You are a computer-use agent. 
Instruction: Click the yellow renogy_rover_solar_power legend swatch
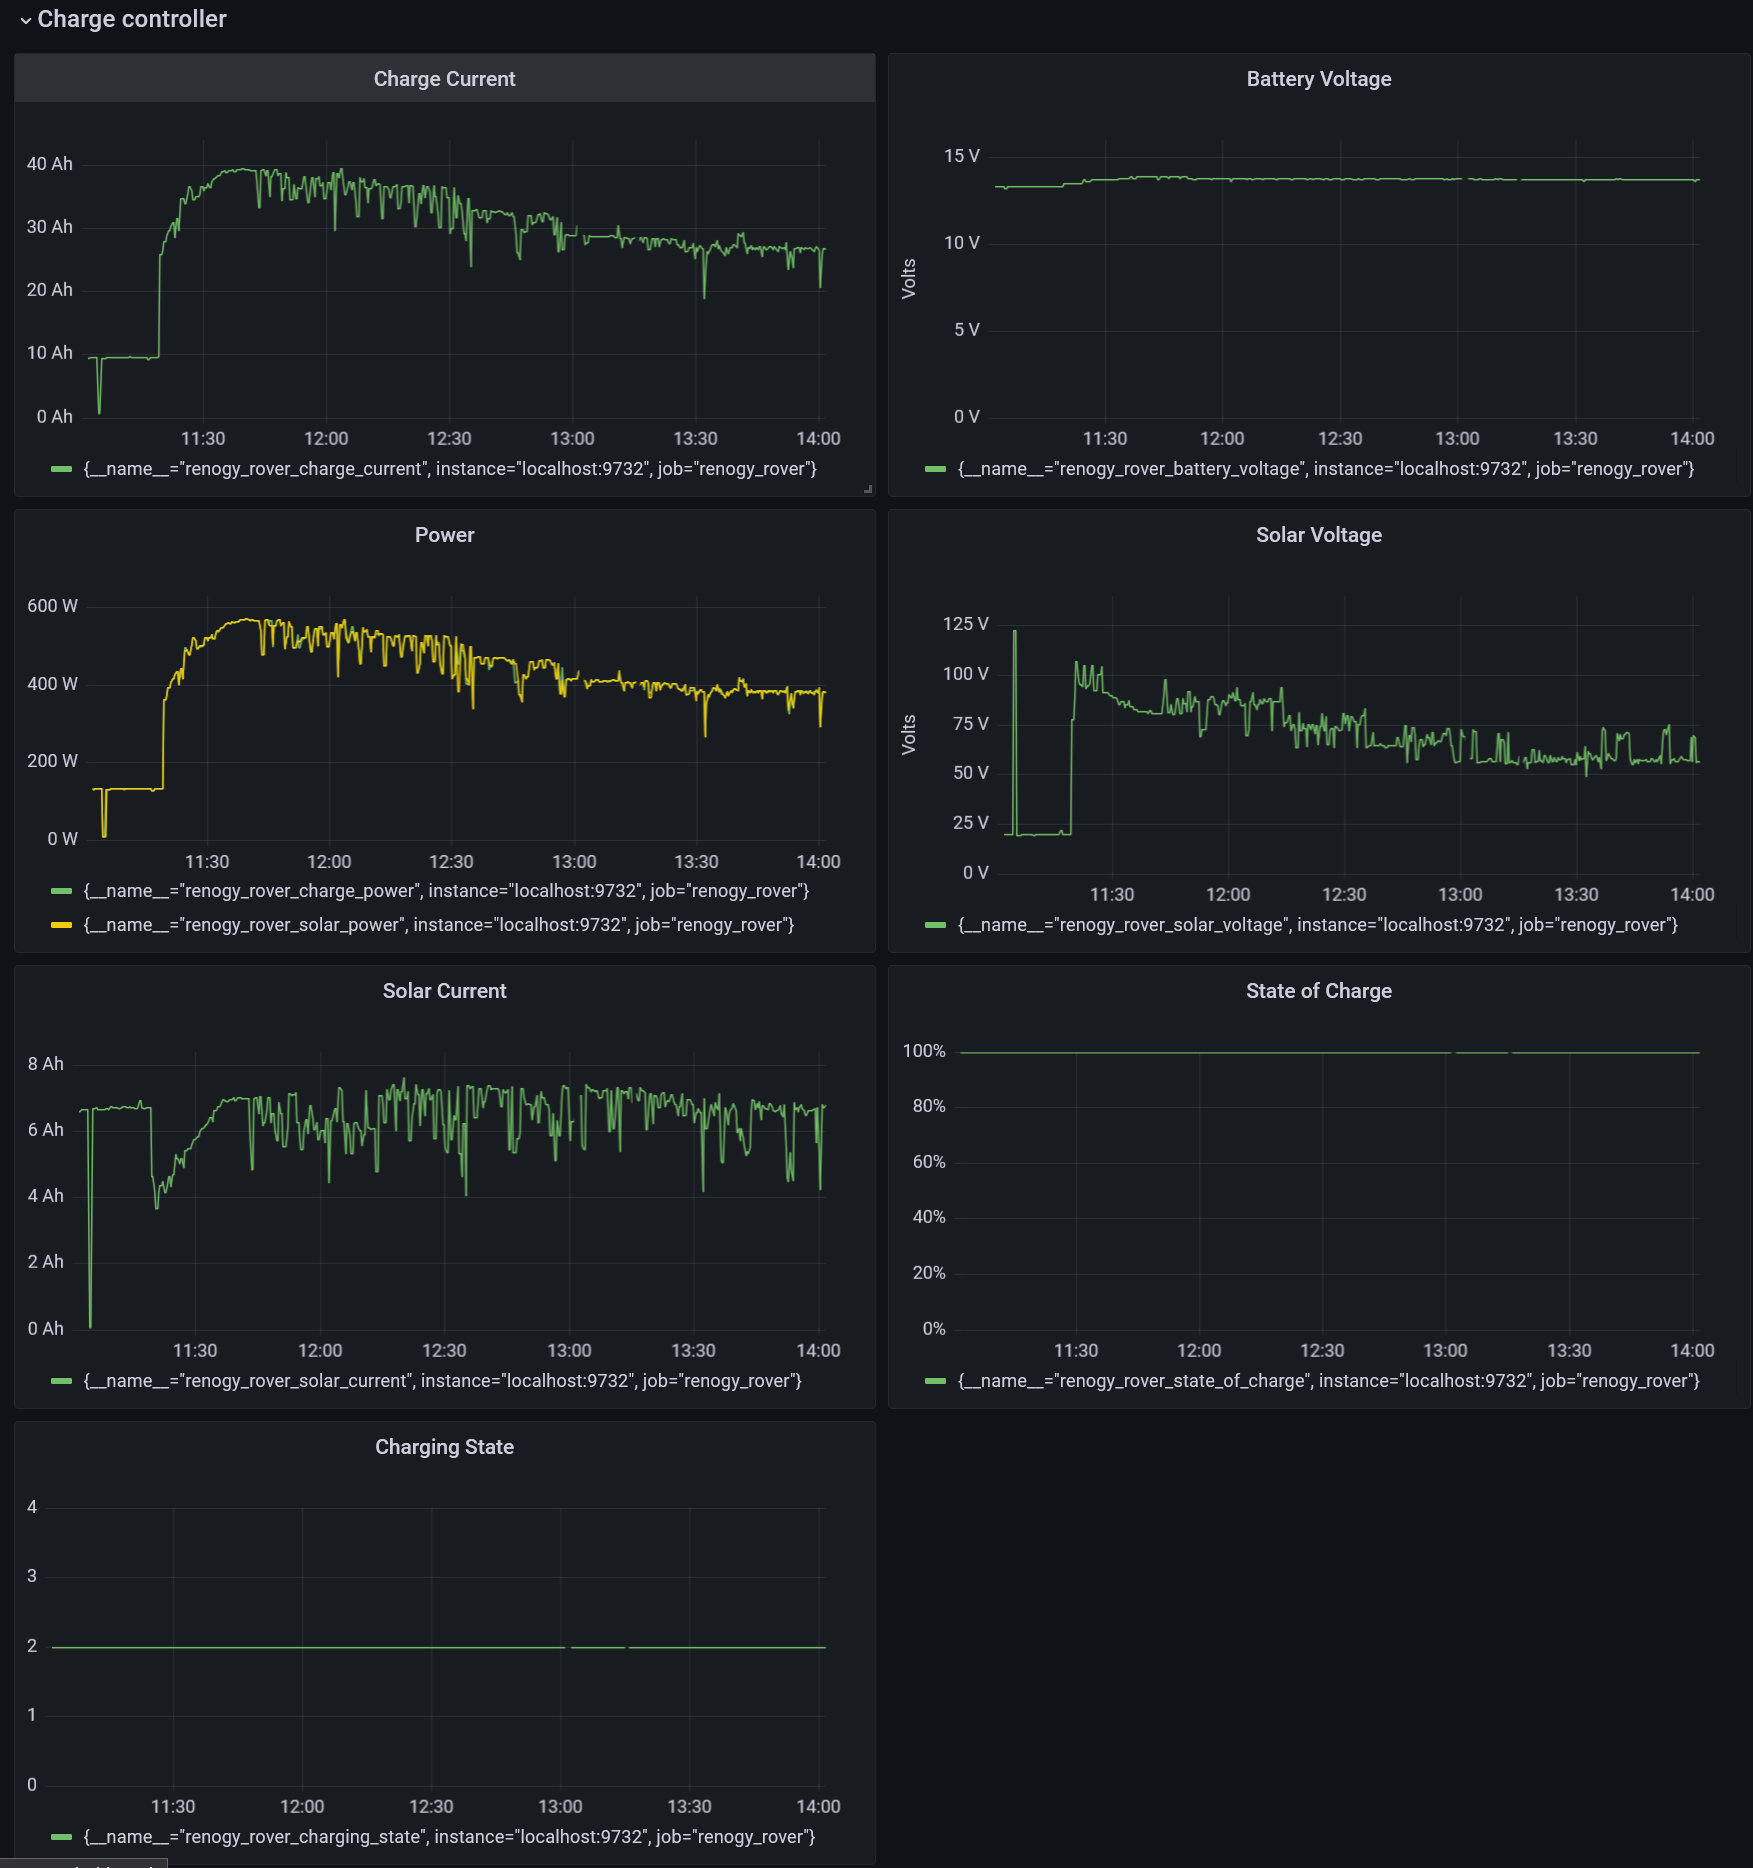coord(62,925)
